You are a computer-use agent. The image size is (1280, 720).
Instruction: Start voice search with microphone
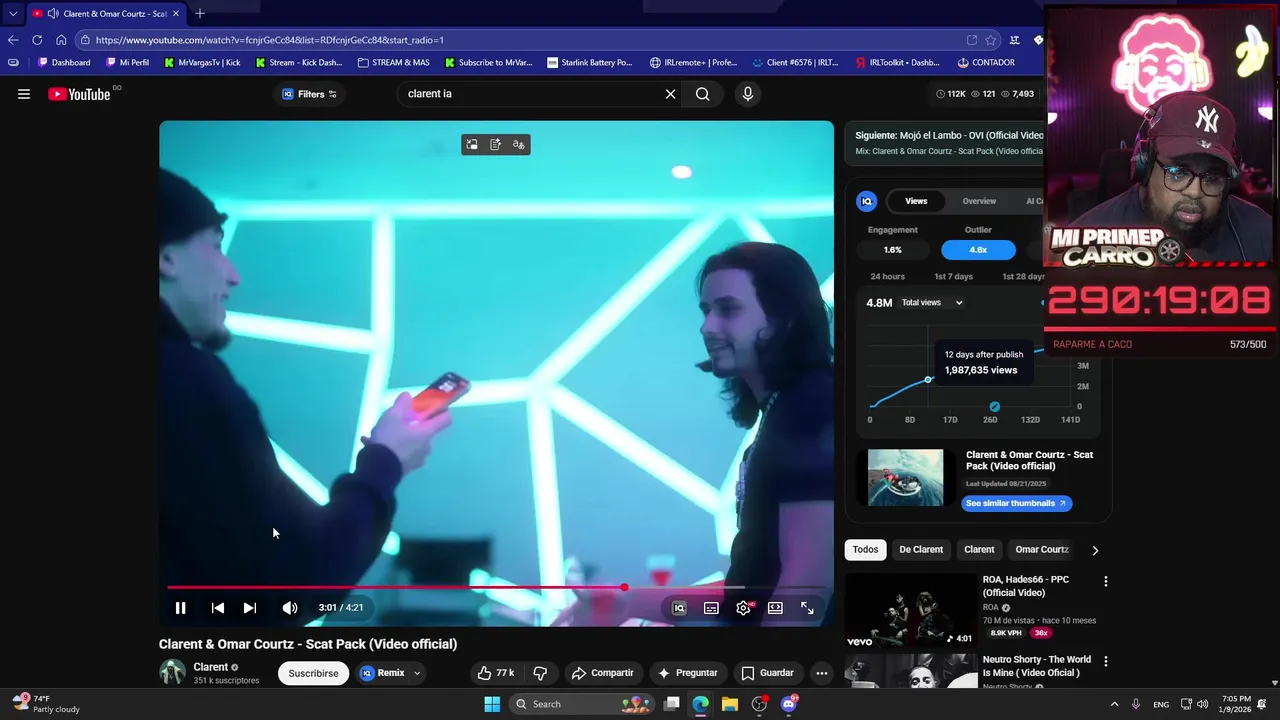[x=747, y=94]
